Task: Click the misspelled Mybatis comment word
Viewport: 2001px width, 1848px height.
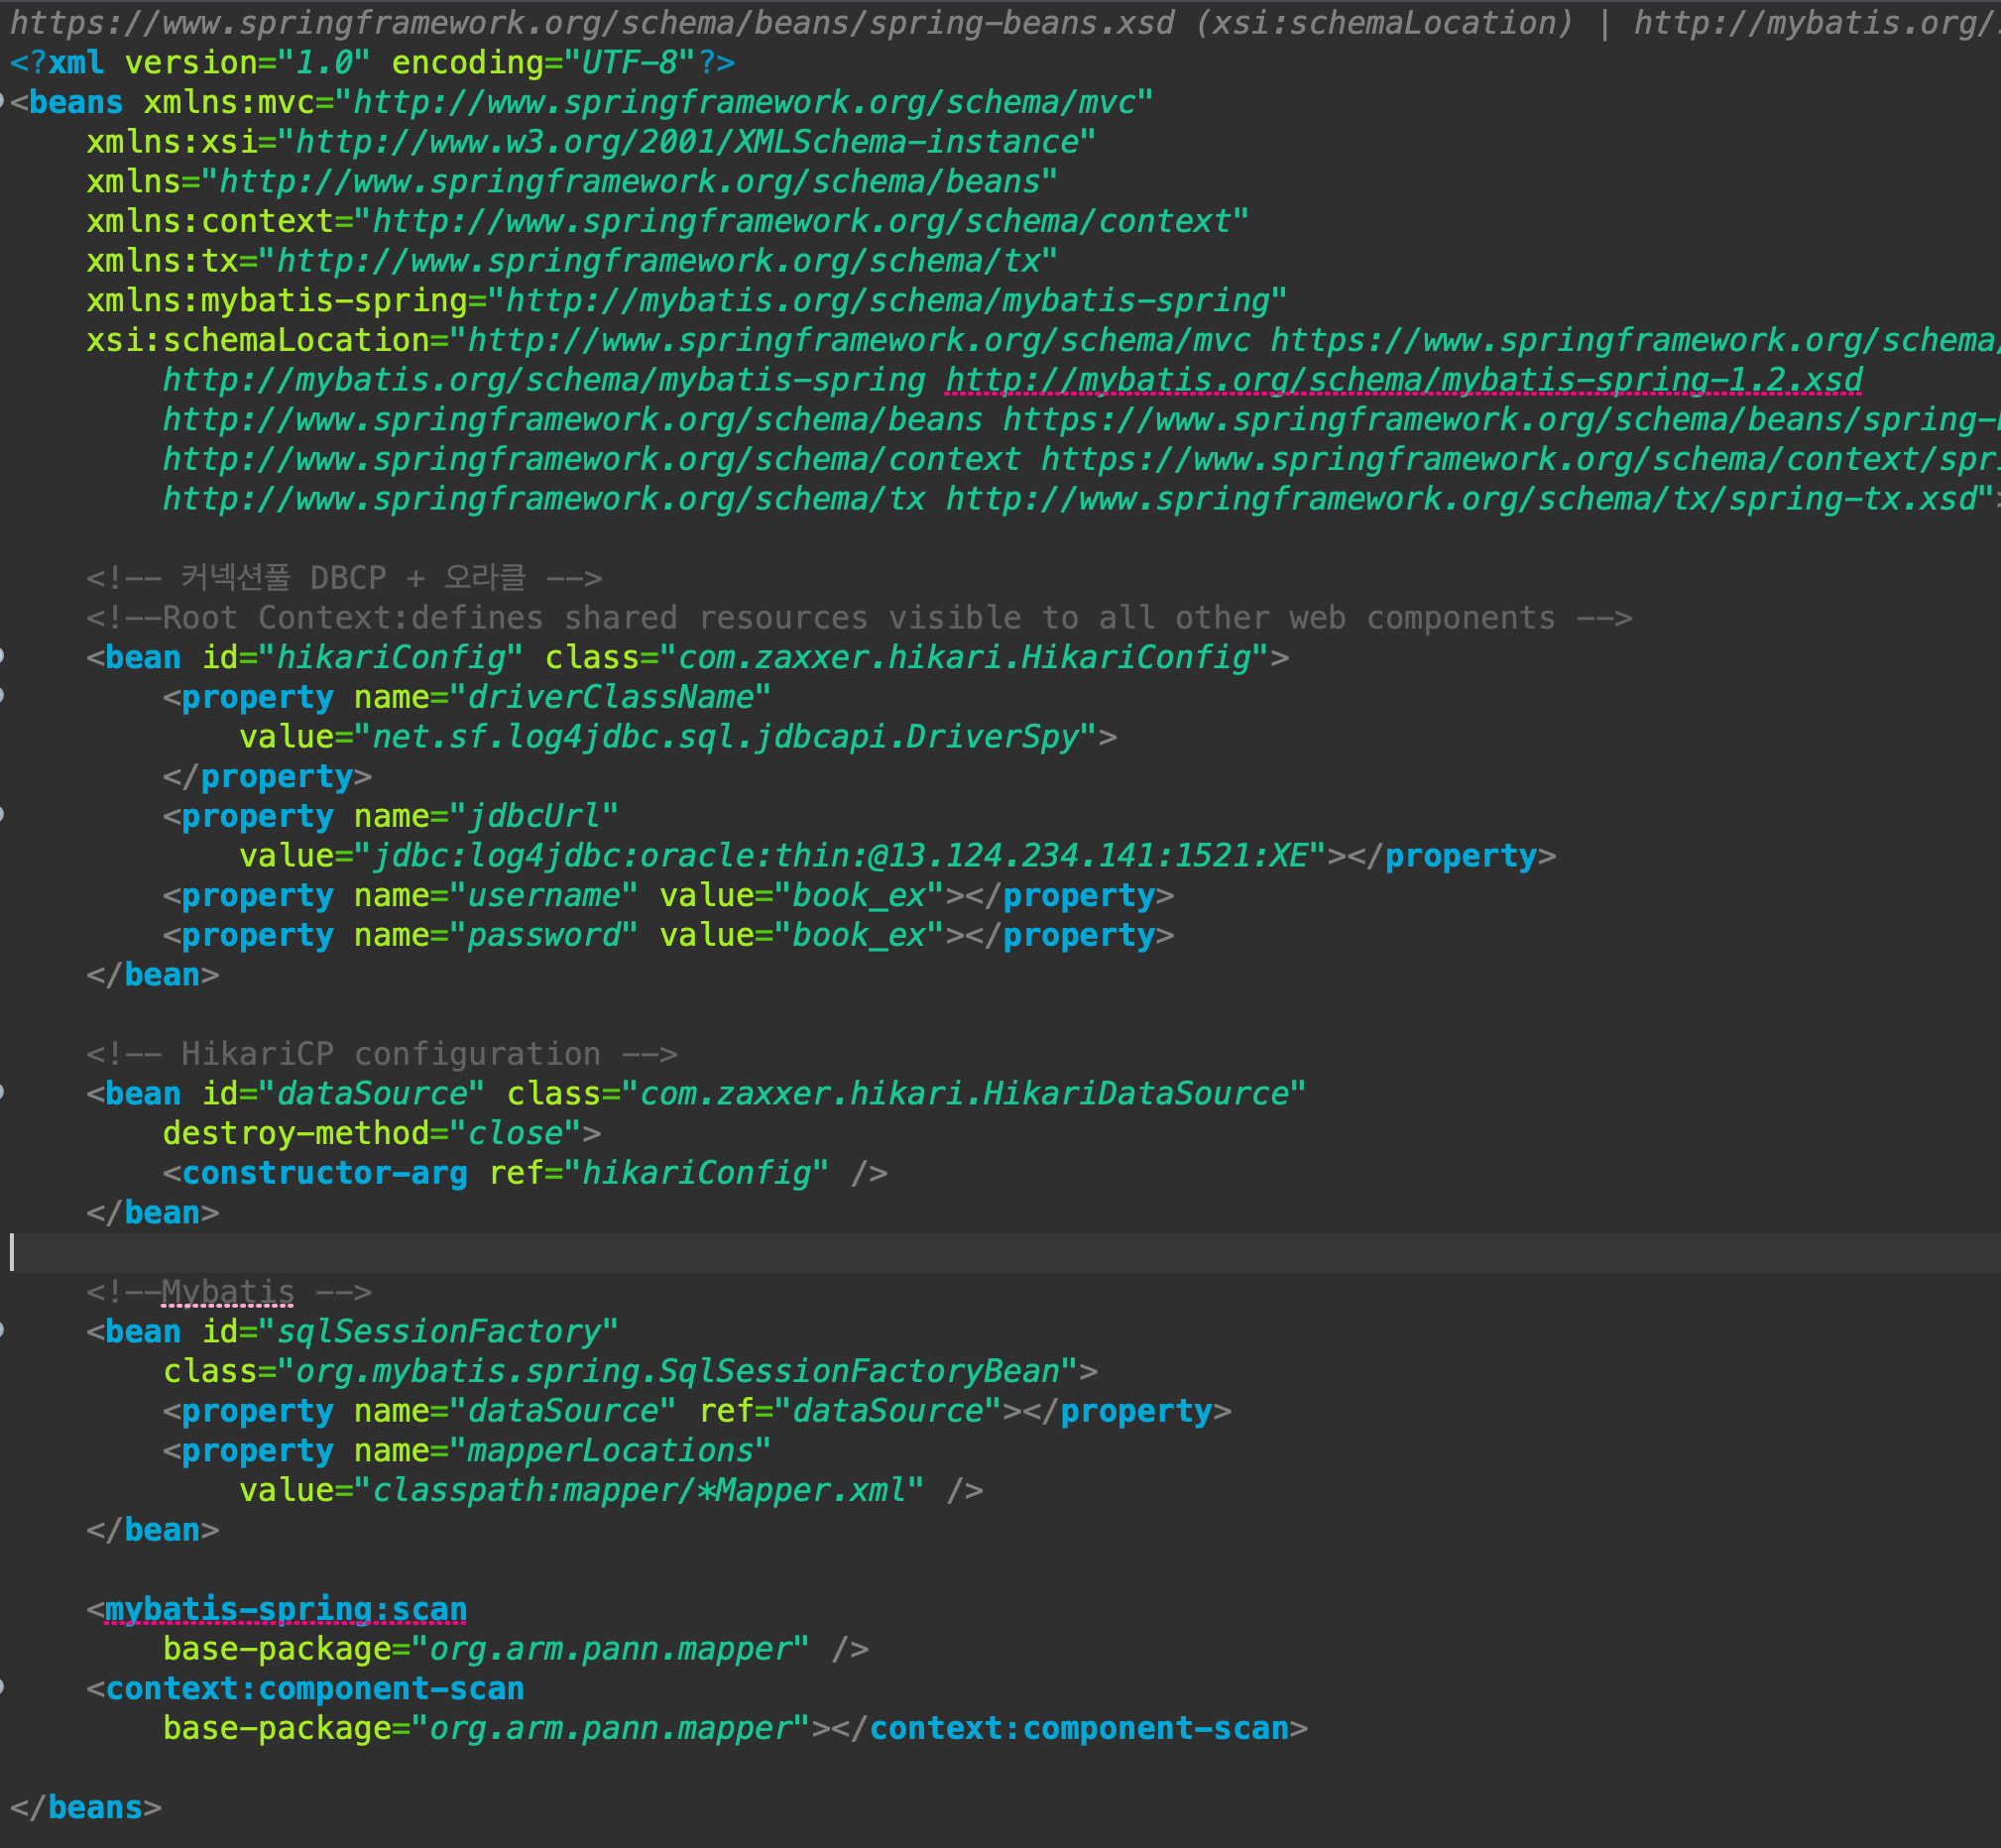Action: click(228, 1292)
